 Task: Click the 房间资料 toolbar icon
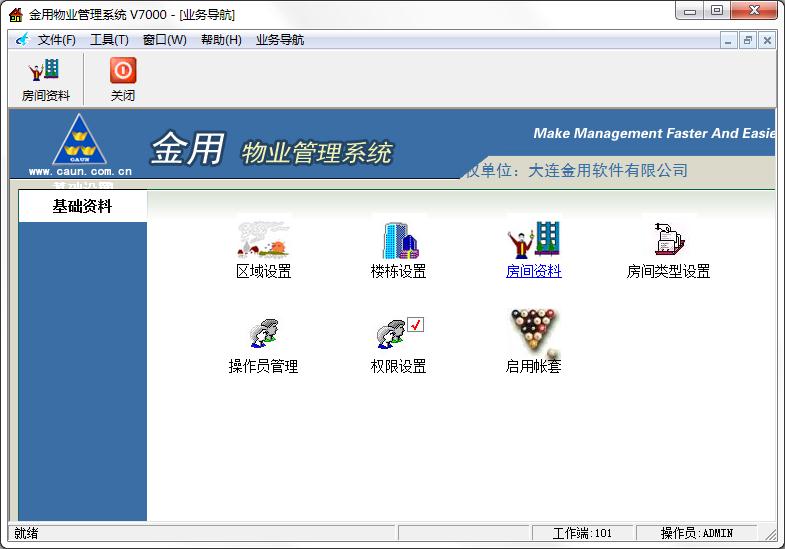coord(45,80)
